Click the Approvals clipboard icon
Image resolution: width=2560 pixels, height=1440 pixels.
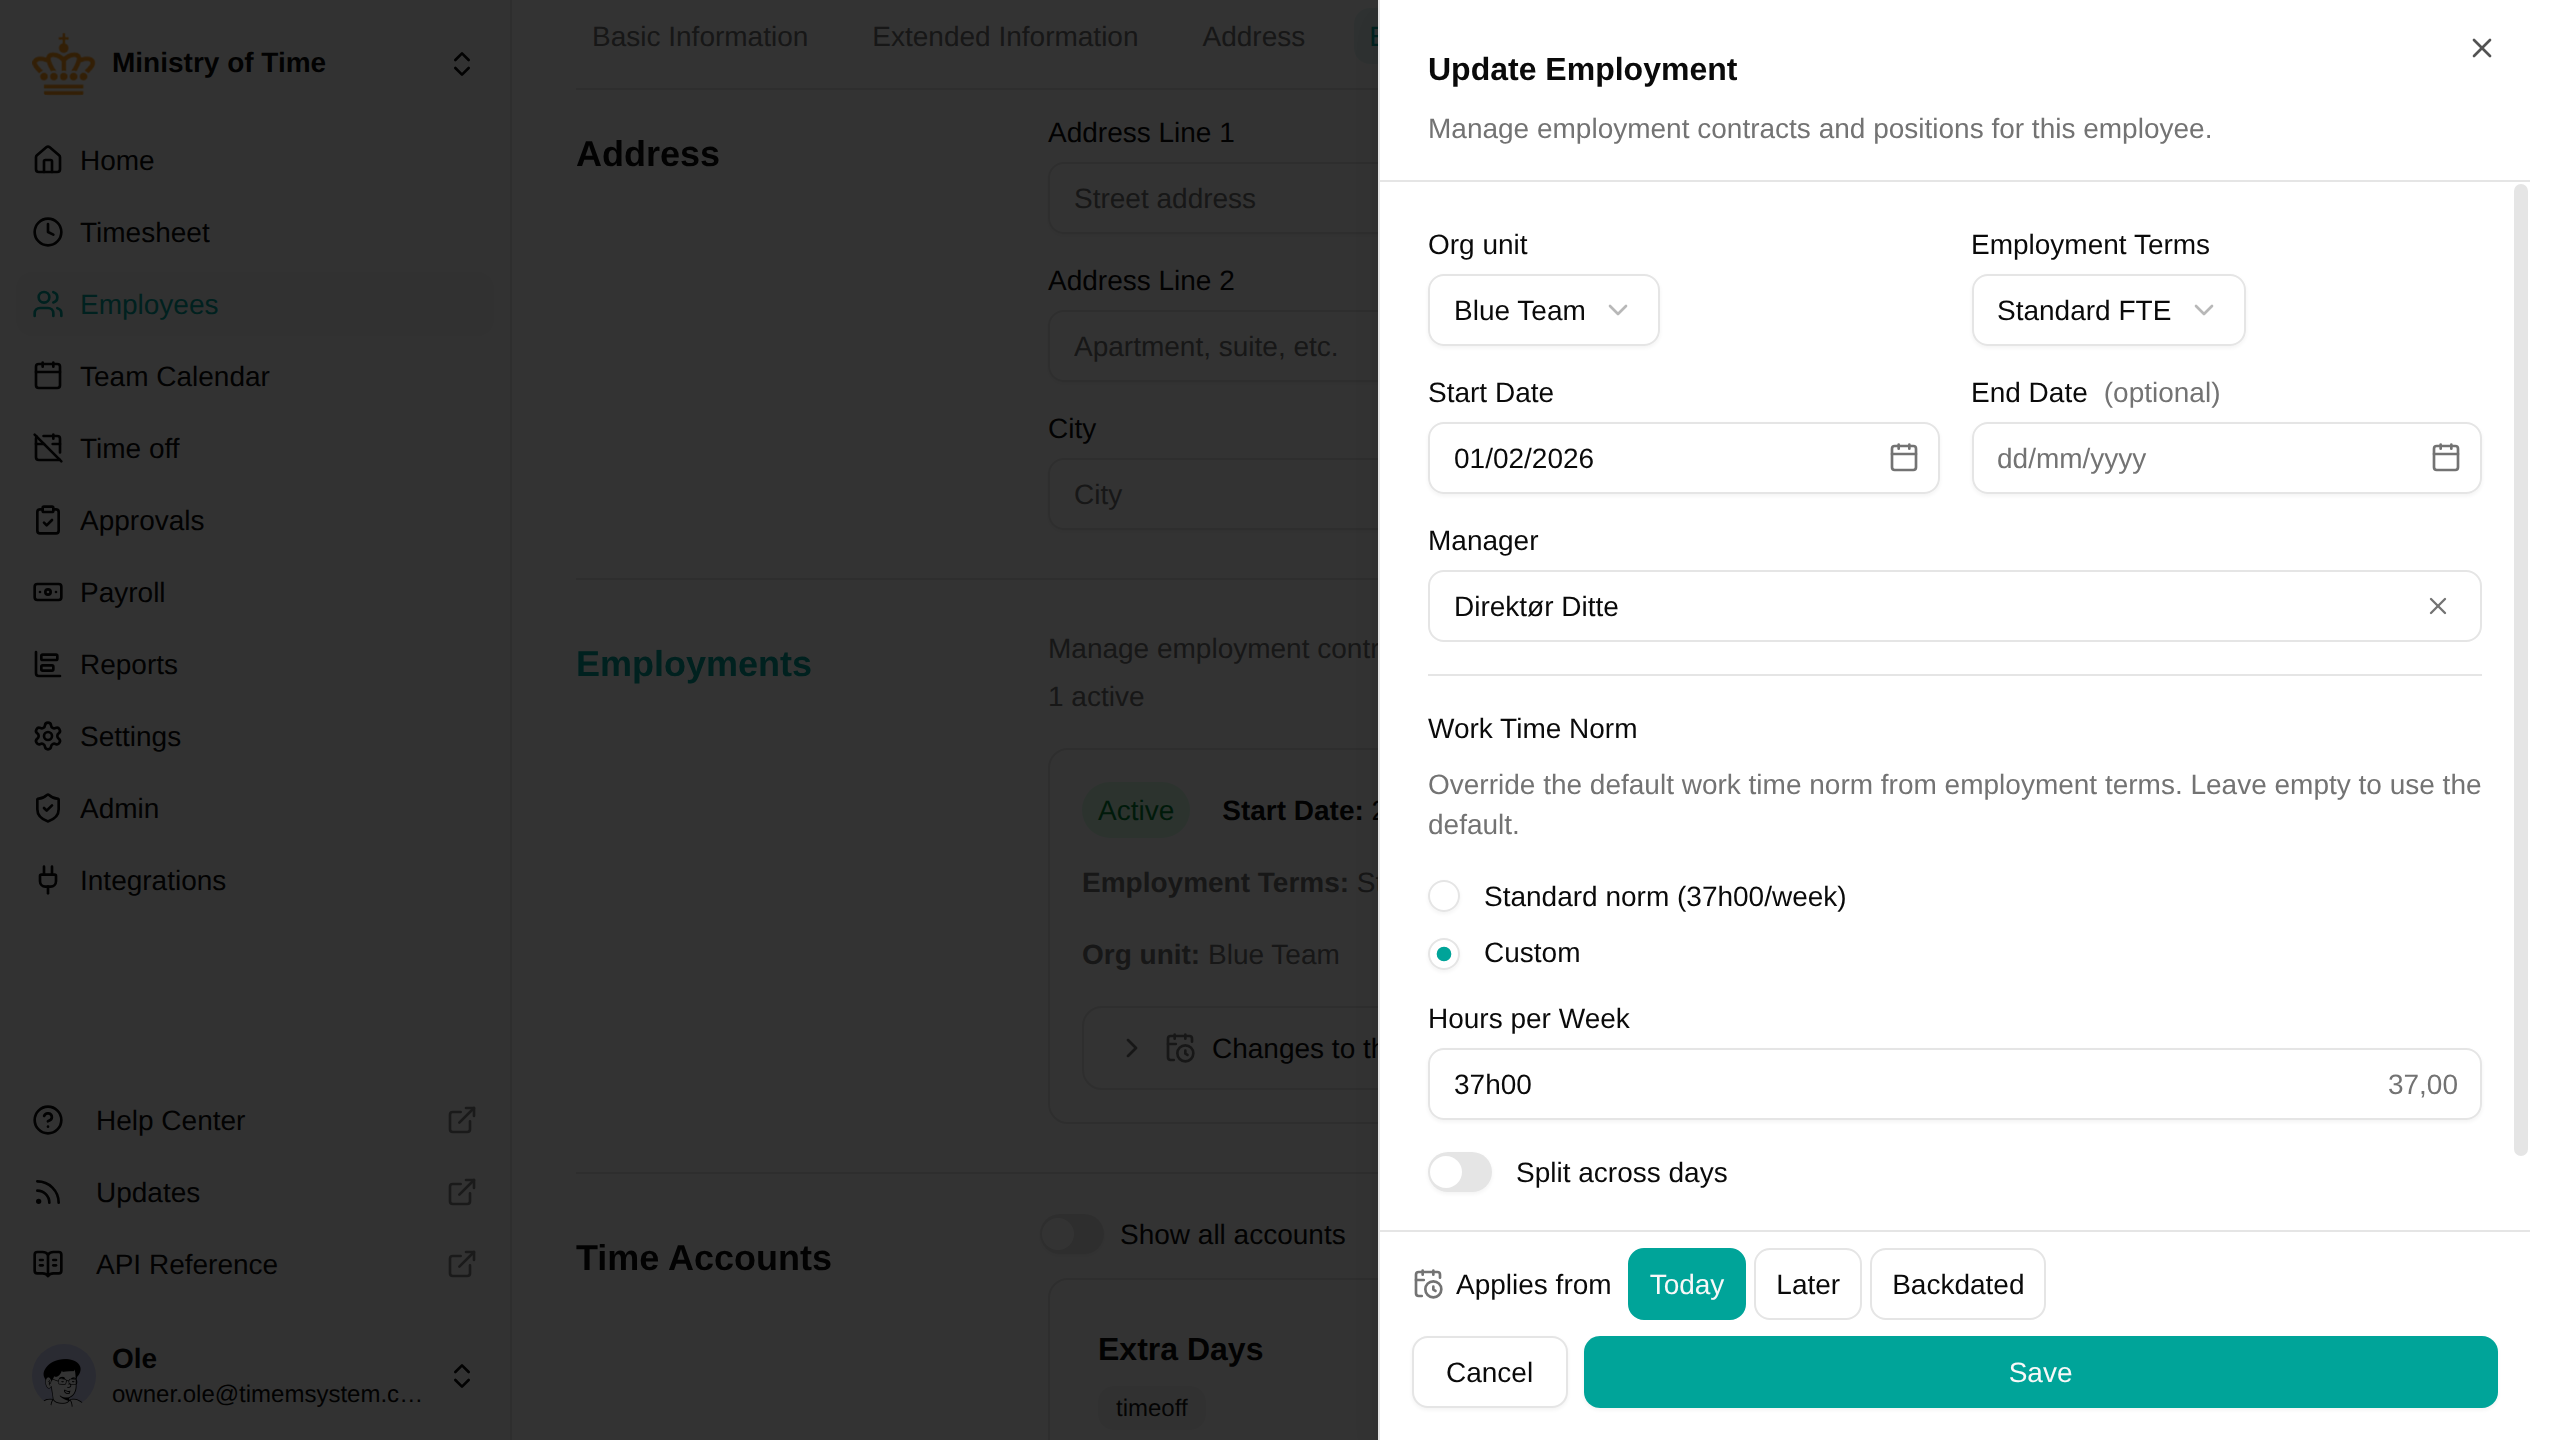pyautogui.click(x=48, y=520)
